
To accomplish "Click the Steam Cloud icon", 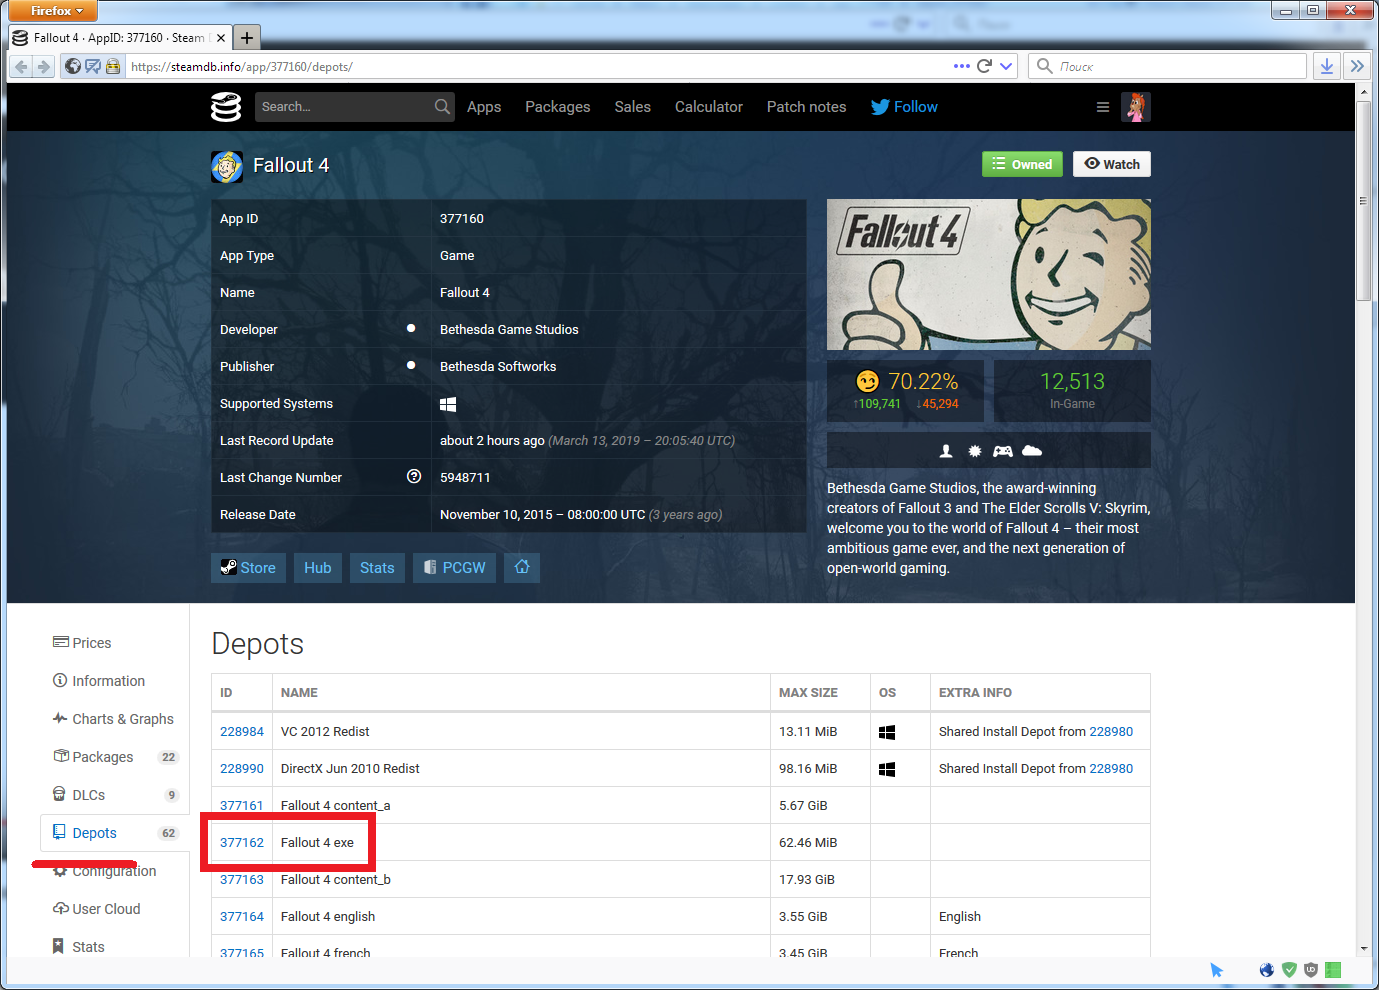I will pos(1032,451).
